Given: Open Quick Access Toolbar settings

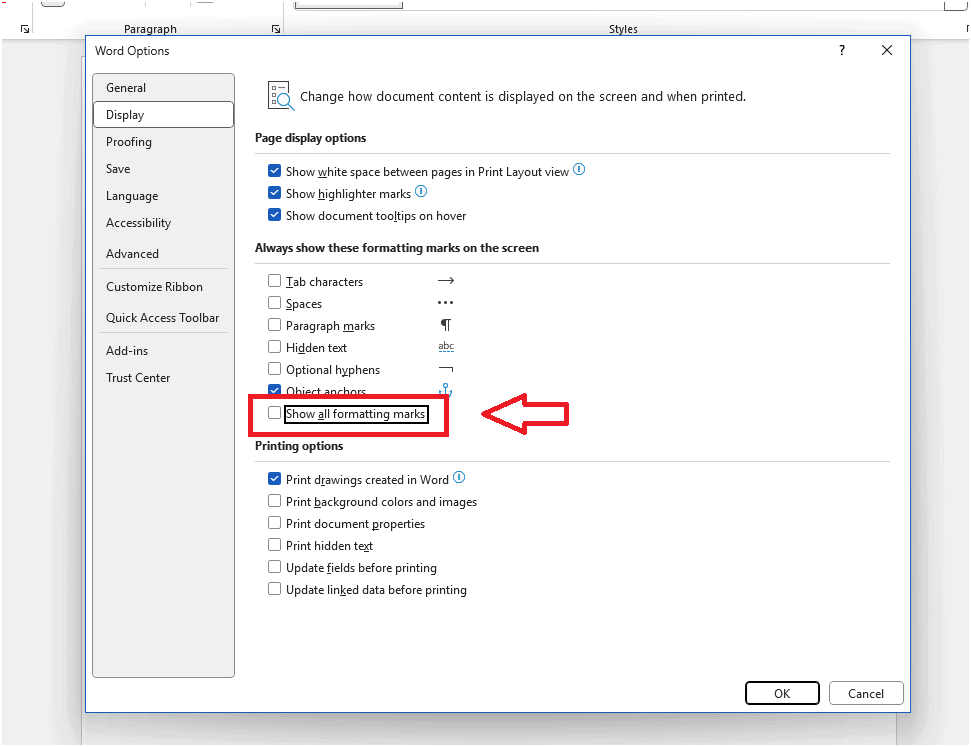Looking at the screenshot, I should 162,318.
